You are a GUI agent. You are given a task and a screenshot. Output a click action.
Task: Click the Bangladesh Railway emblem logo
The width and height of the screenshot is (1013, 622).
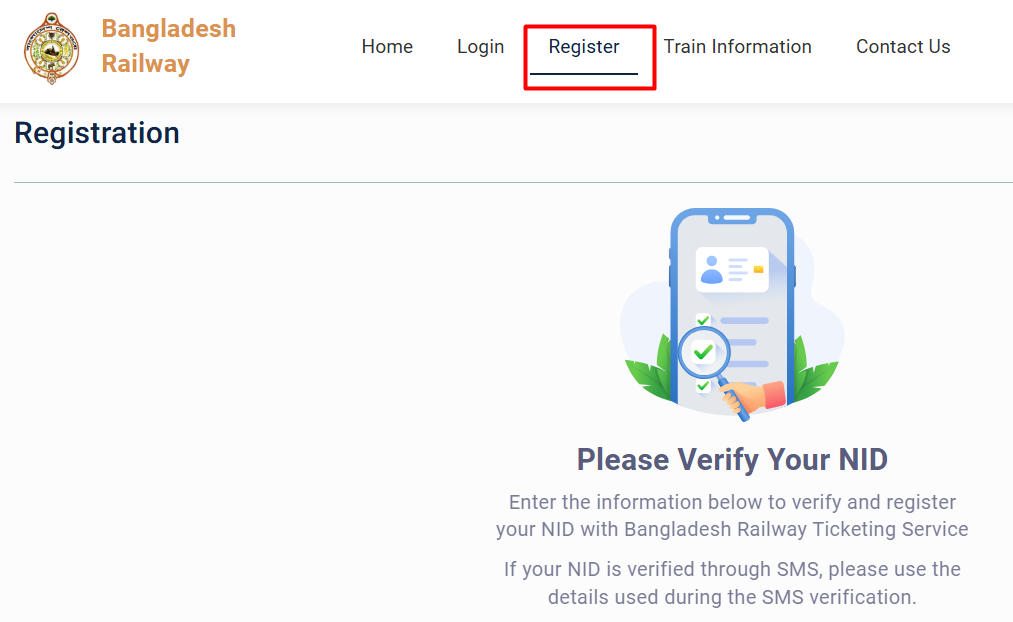[52, 47]
